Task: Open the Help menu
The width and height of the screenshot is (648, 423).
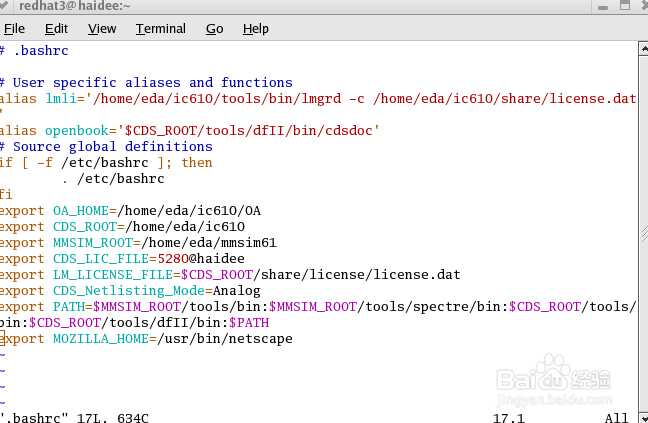Action: [x=256, y=29]
